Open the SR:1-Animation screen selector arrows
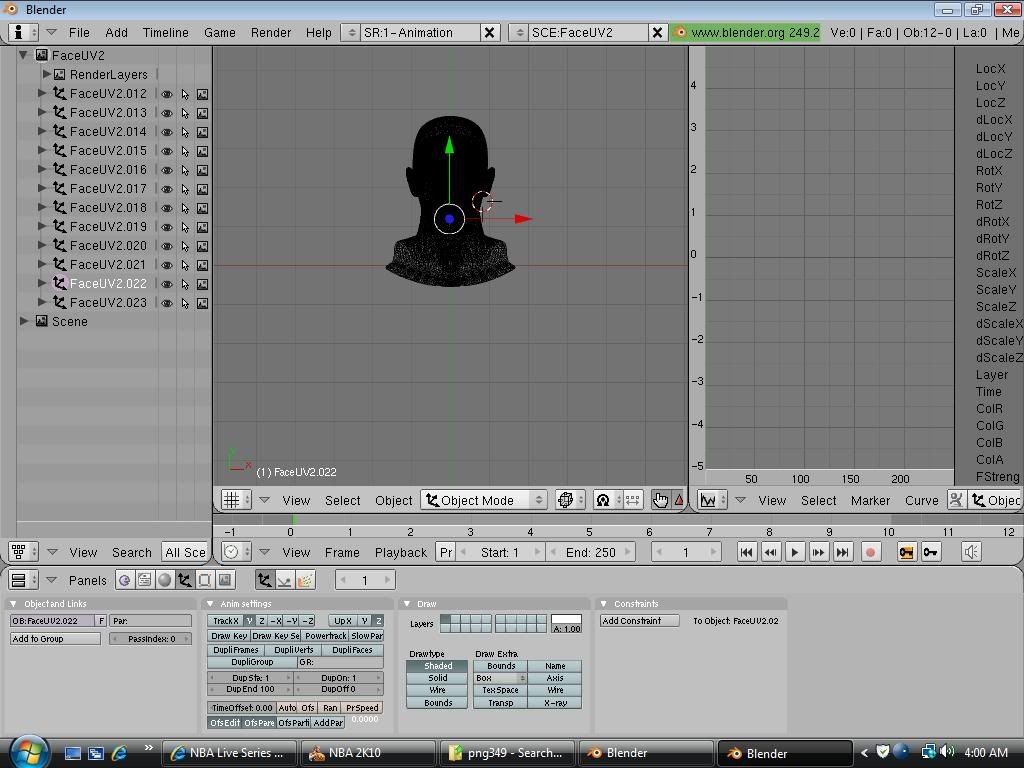 [351, 33]
